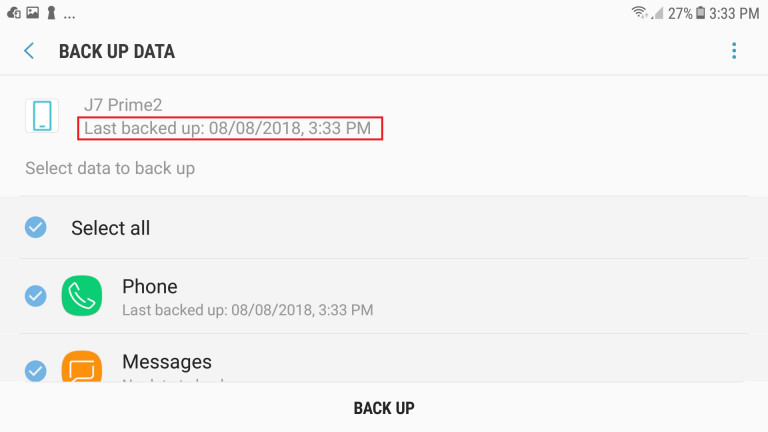
Task: Tap the J7 Prime2 device icon
Action: [42, 116]
